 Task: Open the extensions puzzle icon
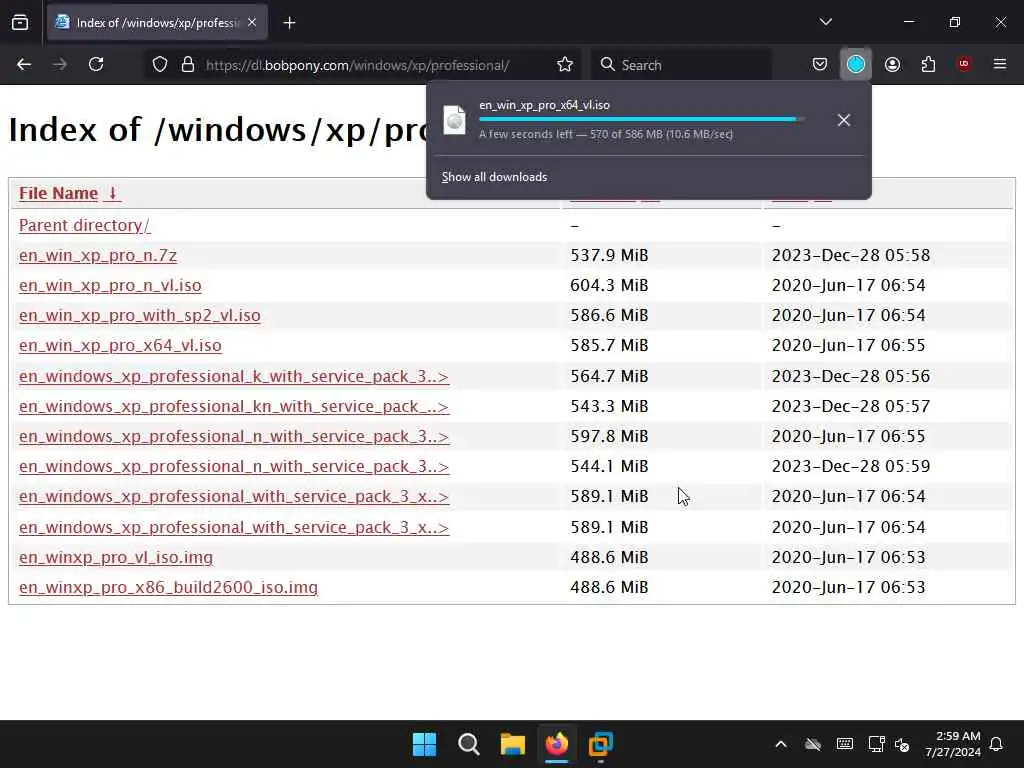(x=928, y=64)
